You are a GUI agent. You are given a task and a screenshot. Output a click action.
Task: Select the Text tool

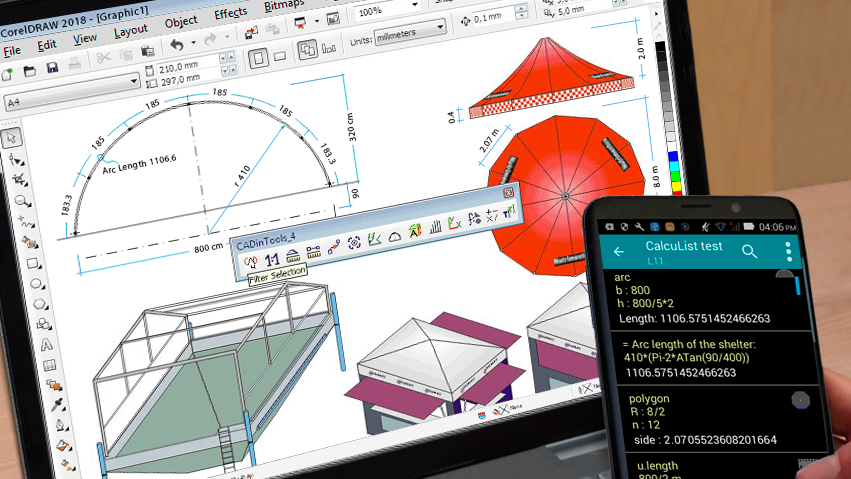(47, 344)
